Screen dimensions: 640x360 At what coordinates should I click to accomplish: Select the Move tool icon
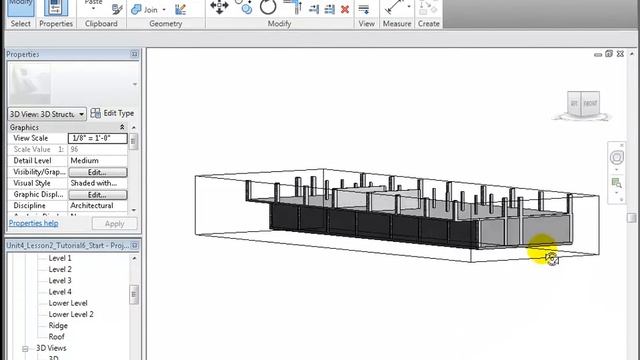219,7
